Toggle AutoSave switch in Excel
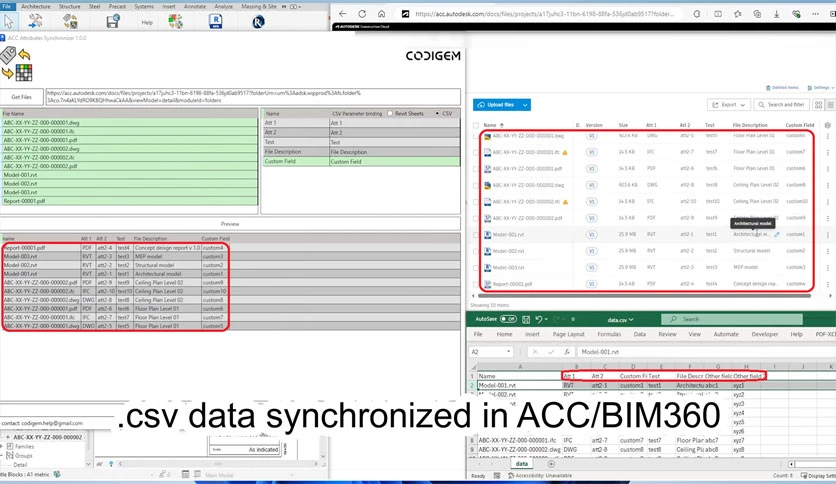Image resolution: width=836 pixels, height=484 pixels. (508, 319)
